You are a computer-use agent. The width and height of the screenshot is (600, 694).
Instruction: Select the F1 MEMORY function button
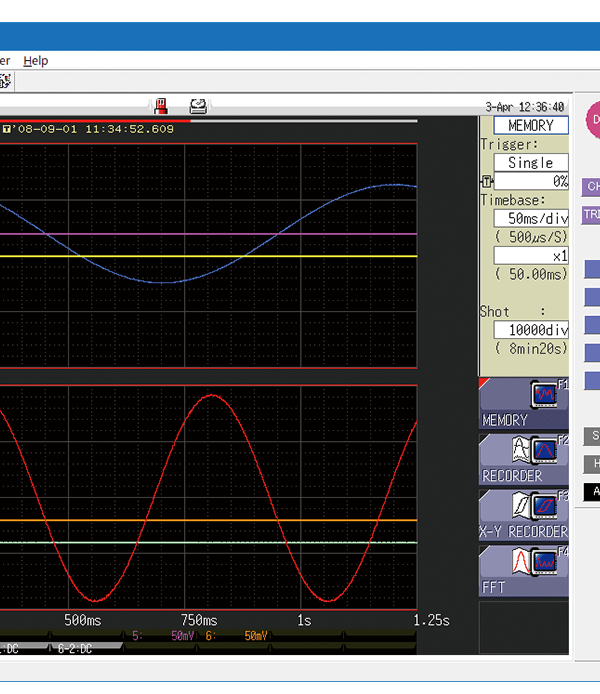click(523, 403)
